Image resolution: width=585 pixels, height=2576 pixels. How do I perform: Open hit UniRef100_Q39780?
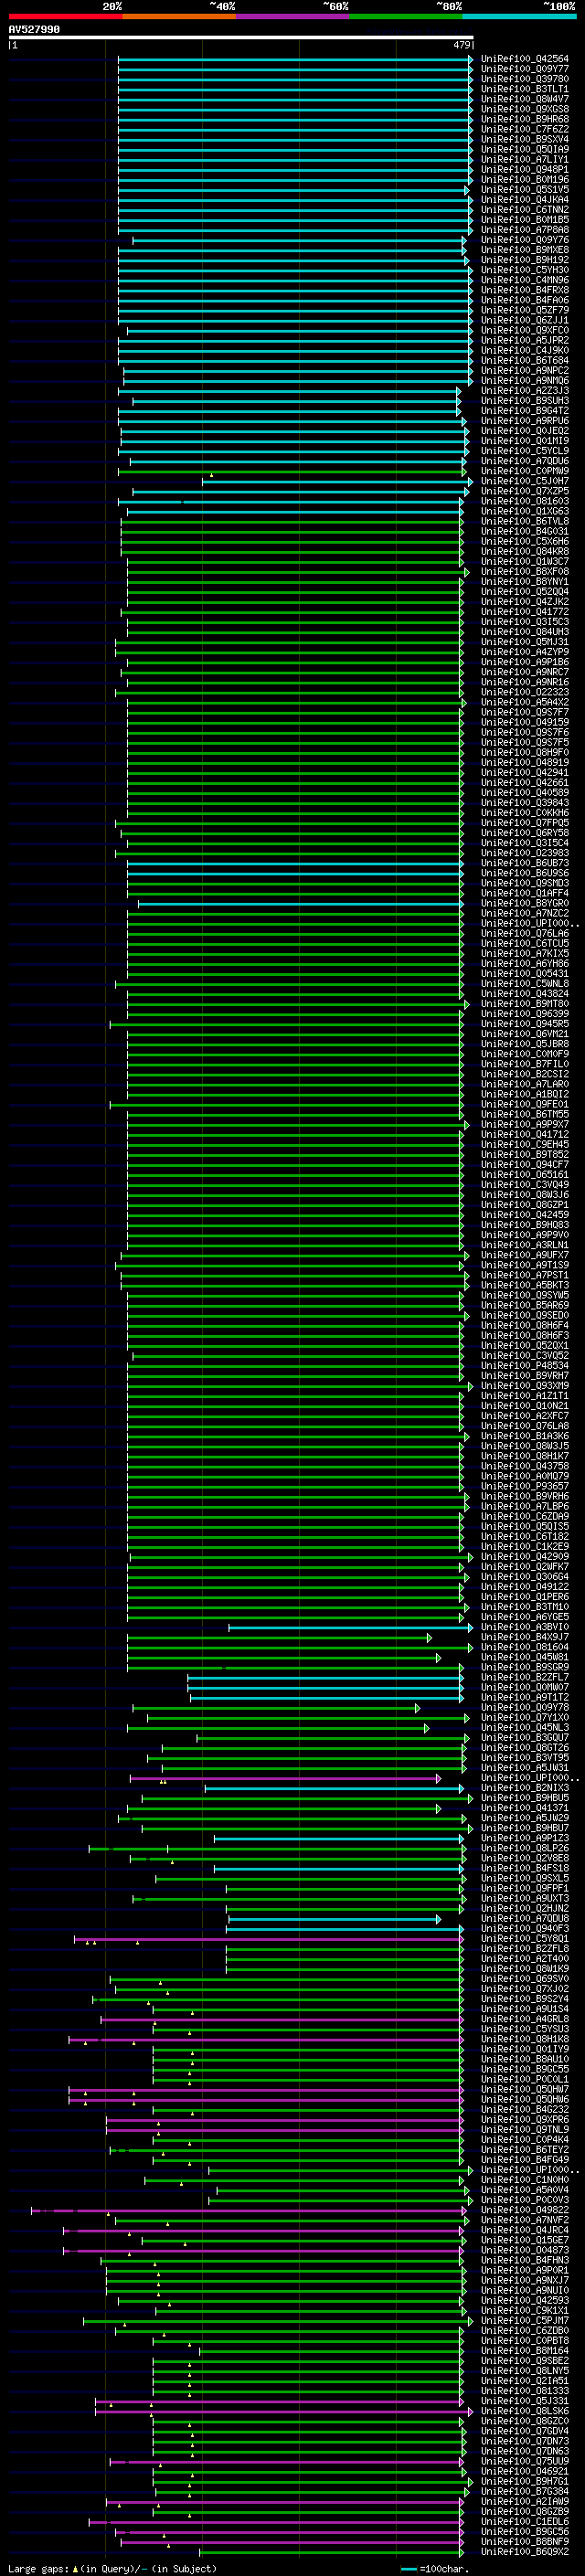coord(524,79)
